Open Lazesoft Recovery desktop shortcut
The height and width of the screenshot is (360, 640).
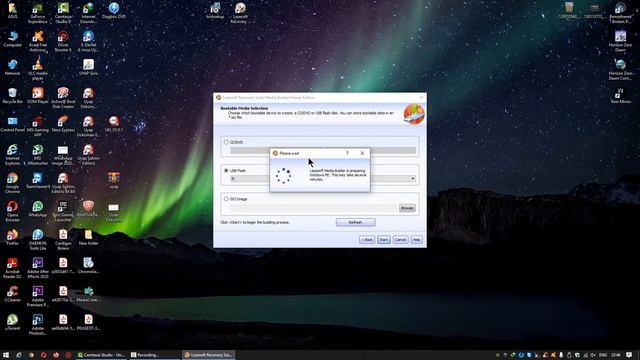click(240, 13)
